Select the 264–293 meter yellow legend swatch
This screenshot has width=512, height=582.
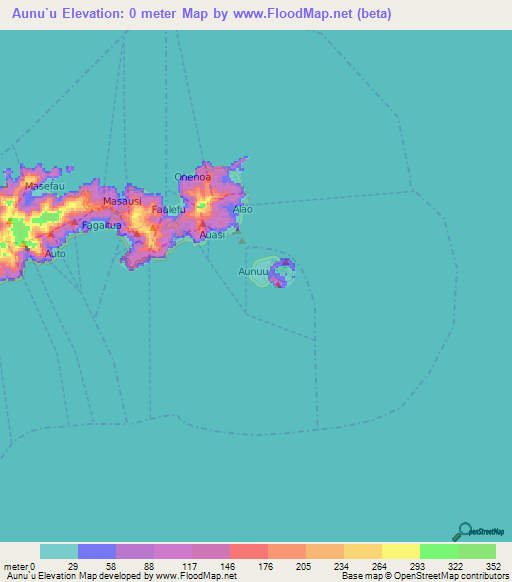(x=401, y=552)
